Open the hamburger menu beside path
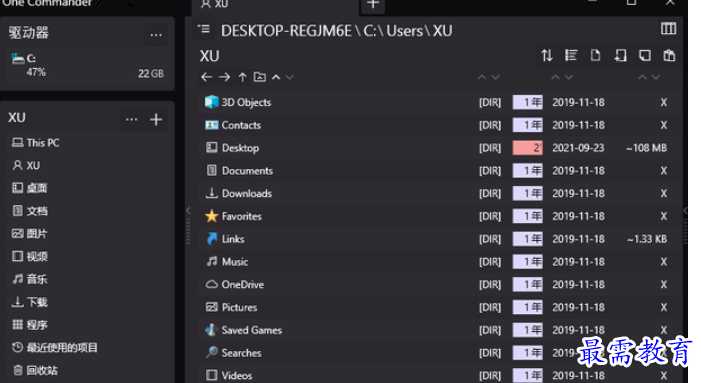 tap(204, 29)
